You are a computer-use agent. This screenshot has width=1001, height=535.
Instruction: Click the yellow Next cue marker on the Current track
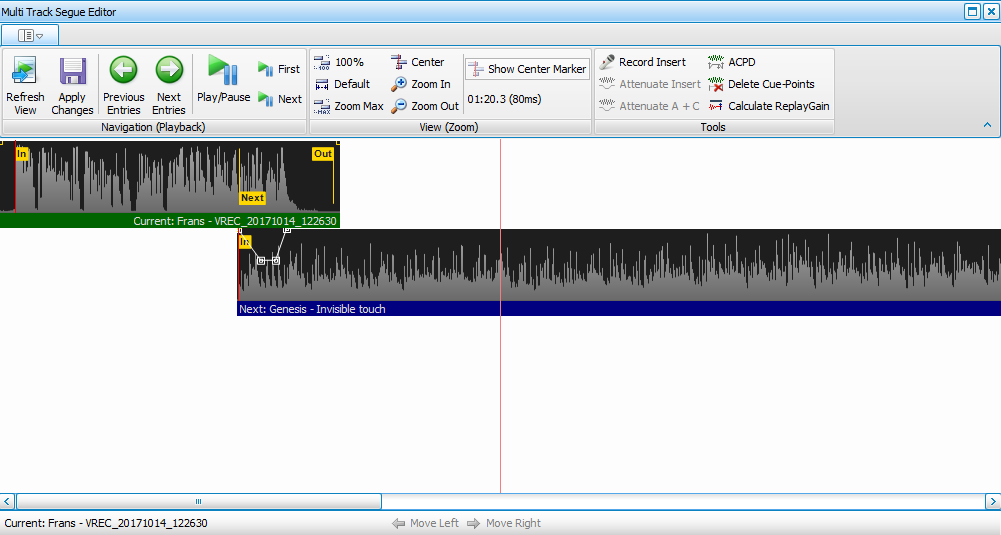(x=252, y=198)
